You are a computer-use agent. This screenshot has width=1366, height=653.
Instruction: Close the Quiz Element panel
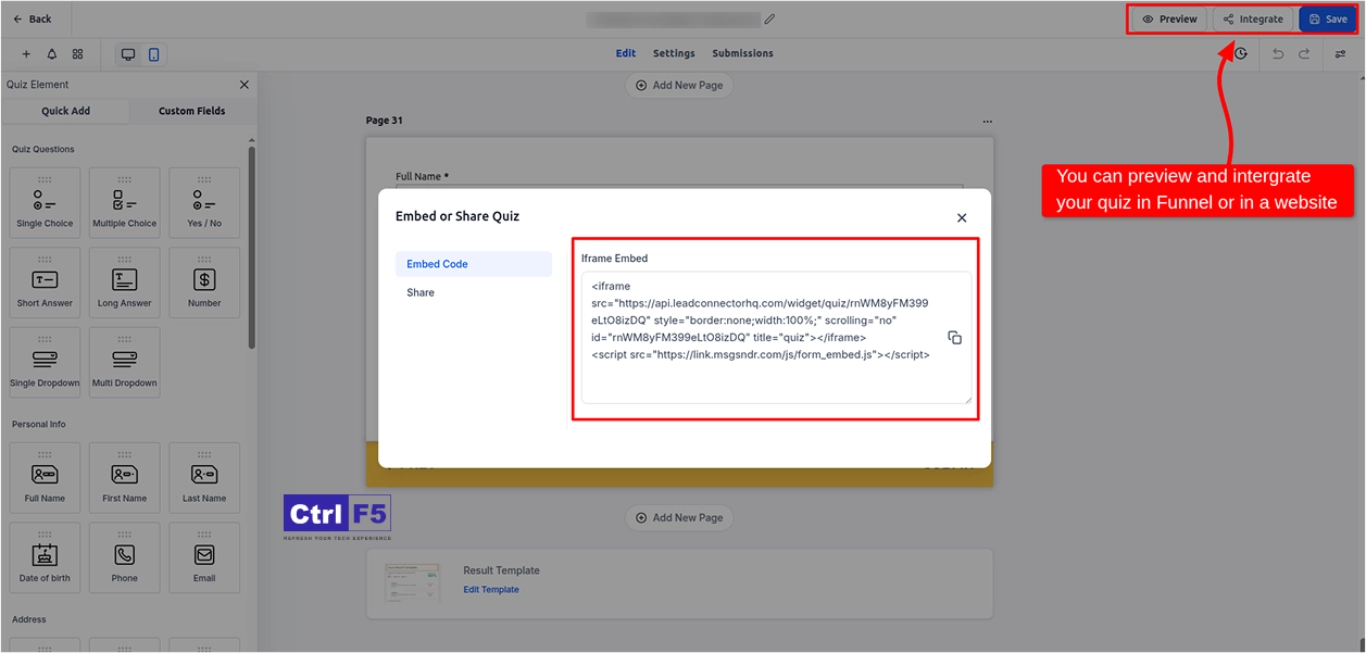pos(244,85)
